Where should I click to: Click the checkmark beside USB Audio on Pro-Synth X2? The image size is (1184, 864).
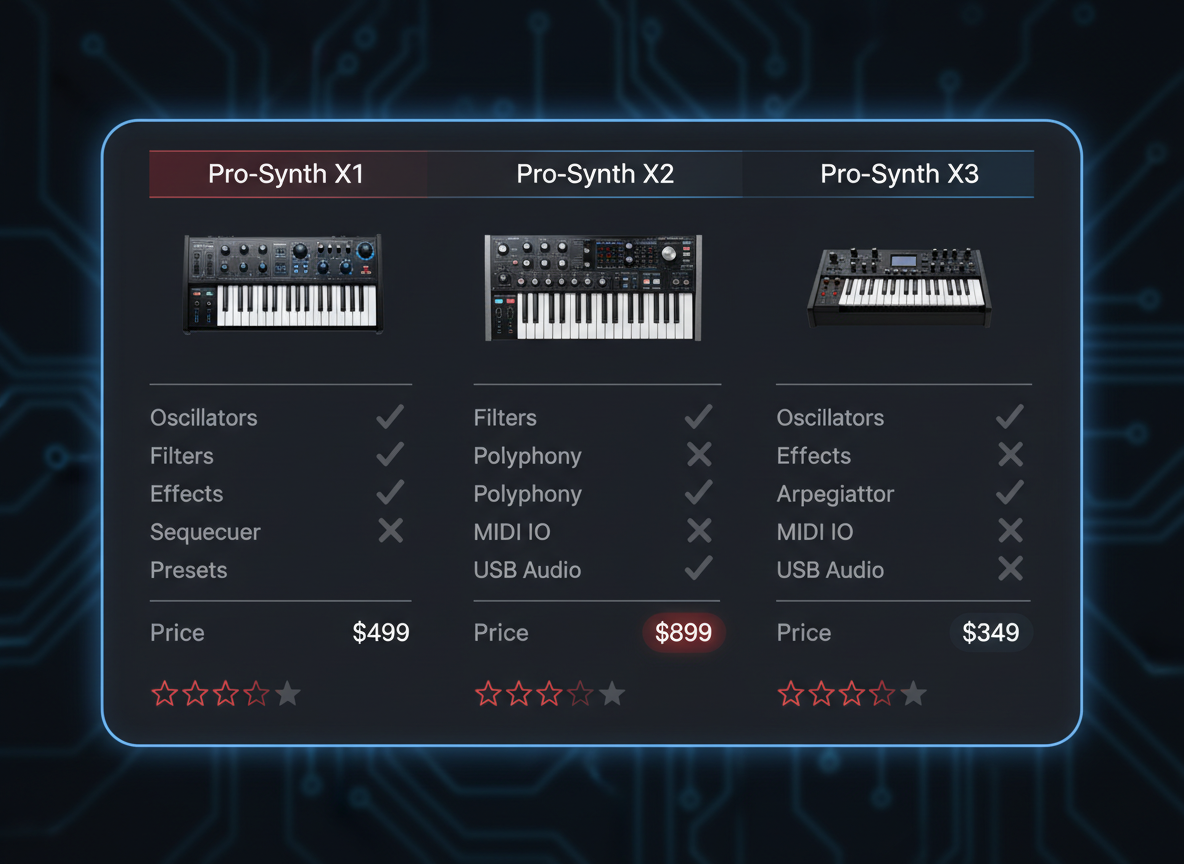click(698, 569)
